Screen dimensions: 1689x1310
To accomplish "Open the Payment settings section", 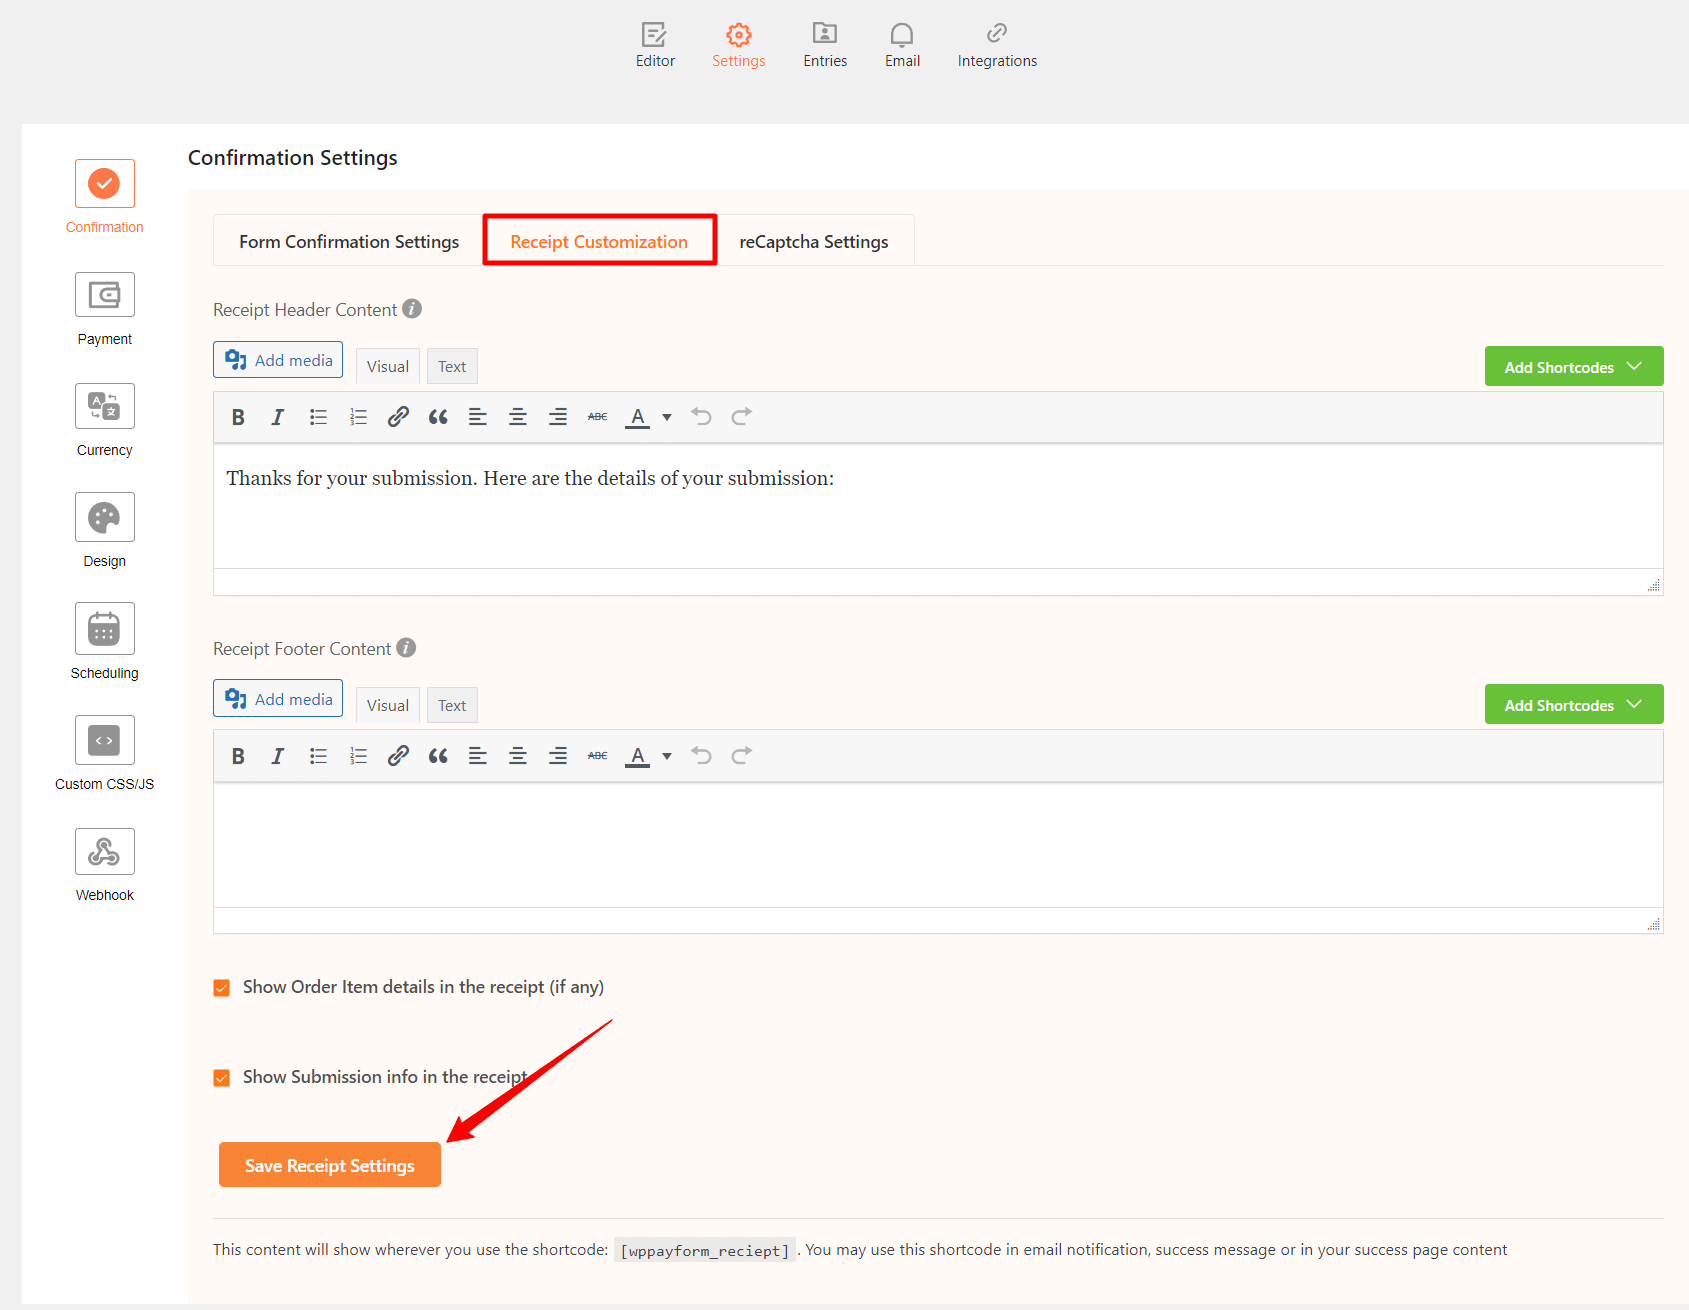I will (104, 294).
